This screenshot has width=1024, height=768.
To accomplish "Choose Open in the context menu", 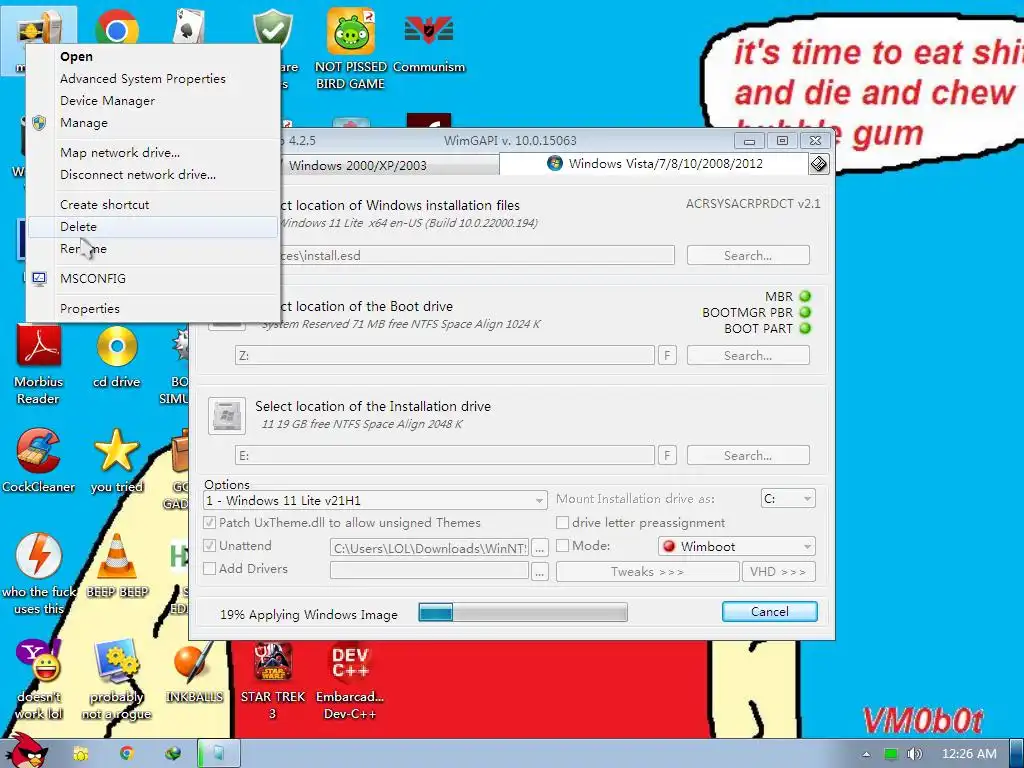I will coord(153,57).
